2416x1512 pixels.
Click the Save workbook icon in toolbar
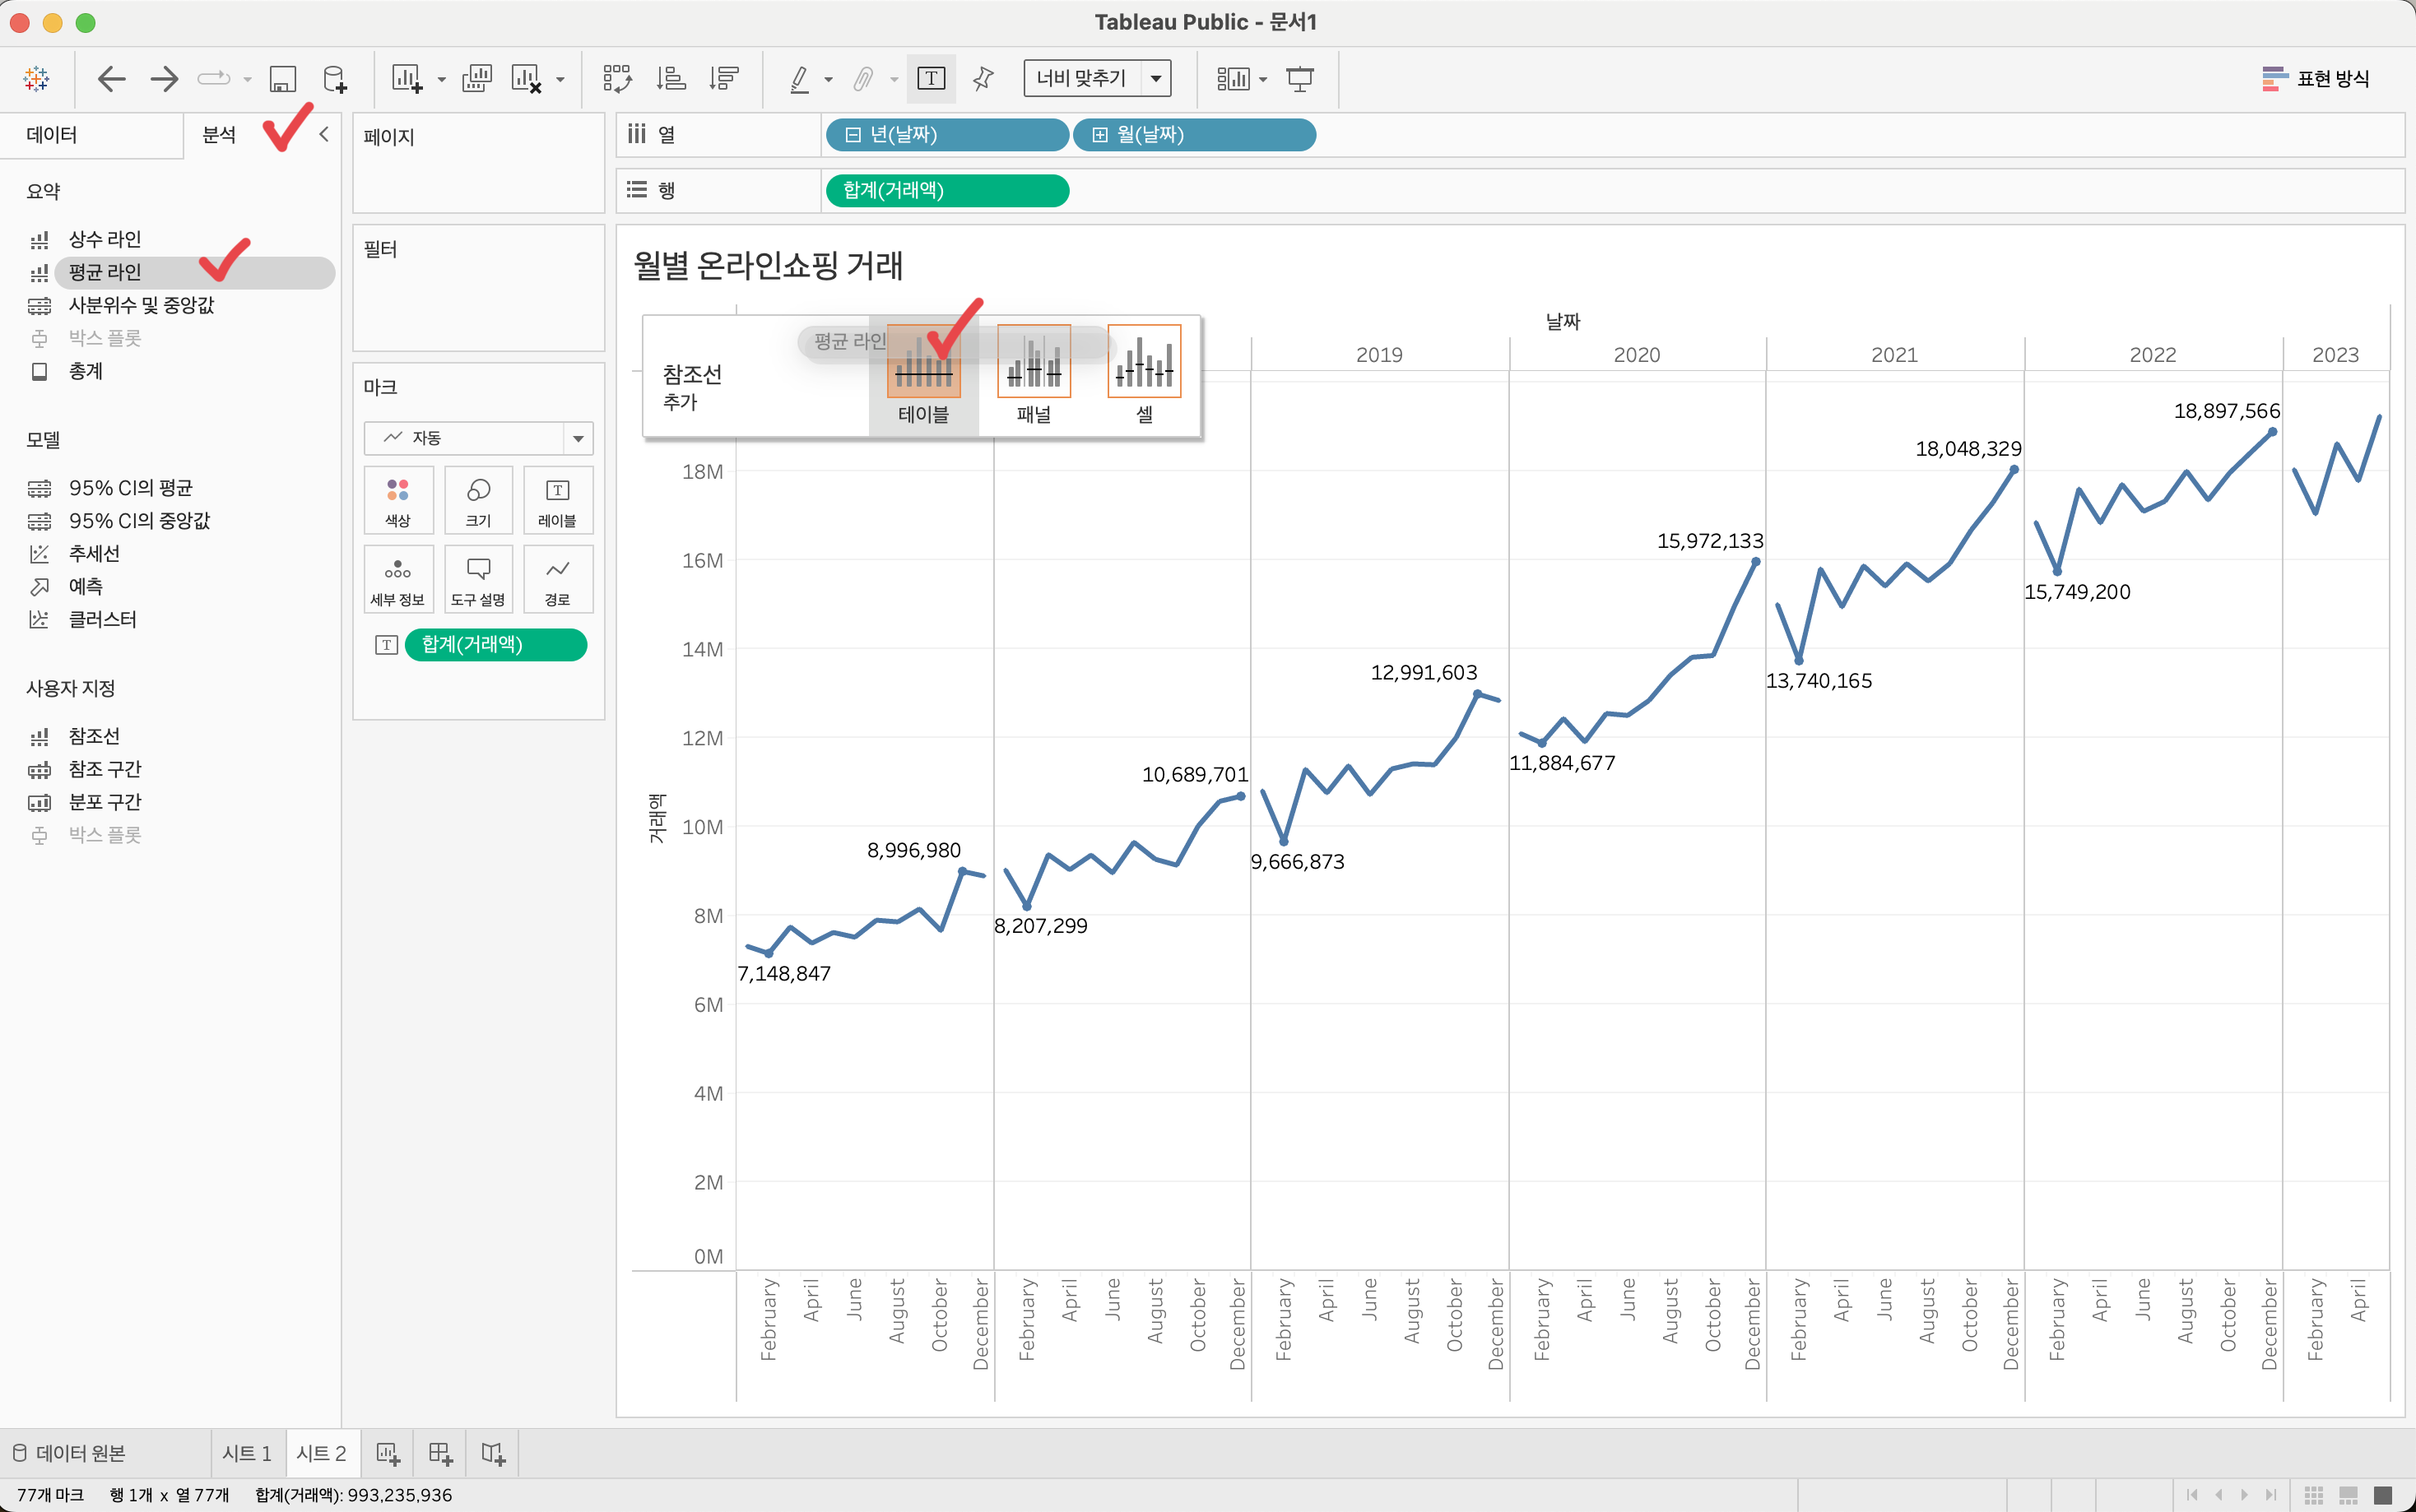(x=283, y=79)
